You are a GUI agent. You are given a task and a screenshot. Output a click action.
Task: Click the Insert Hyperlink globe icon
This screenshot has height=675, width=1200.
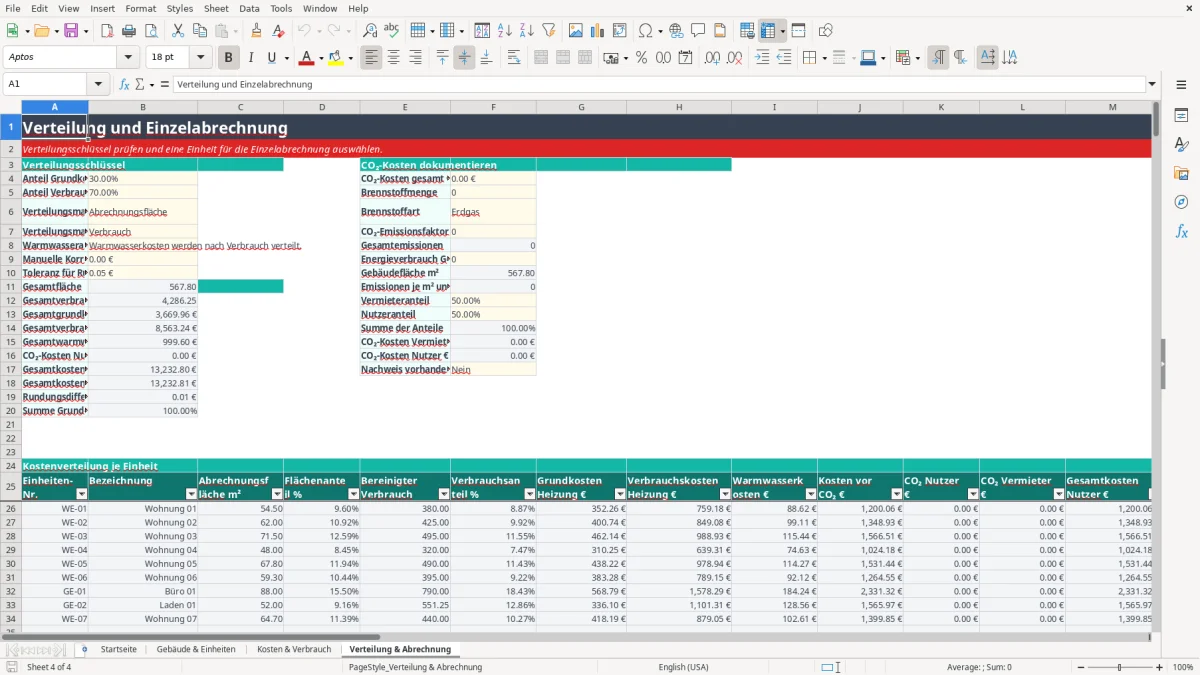coord(676,31)
